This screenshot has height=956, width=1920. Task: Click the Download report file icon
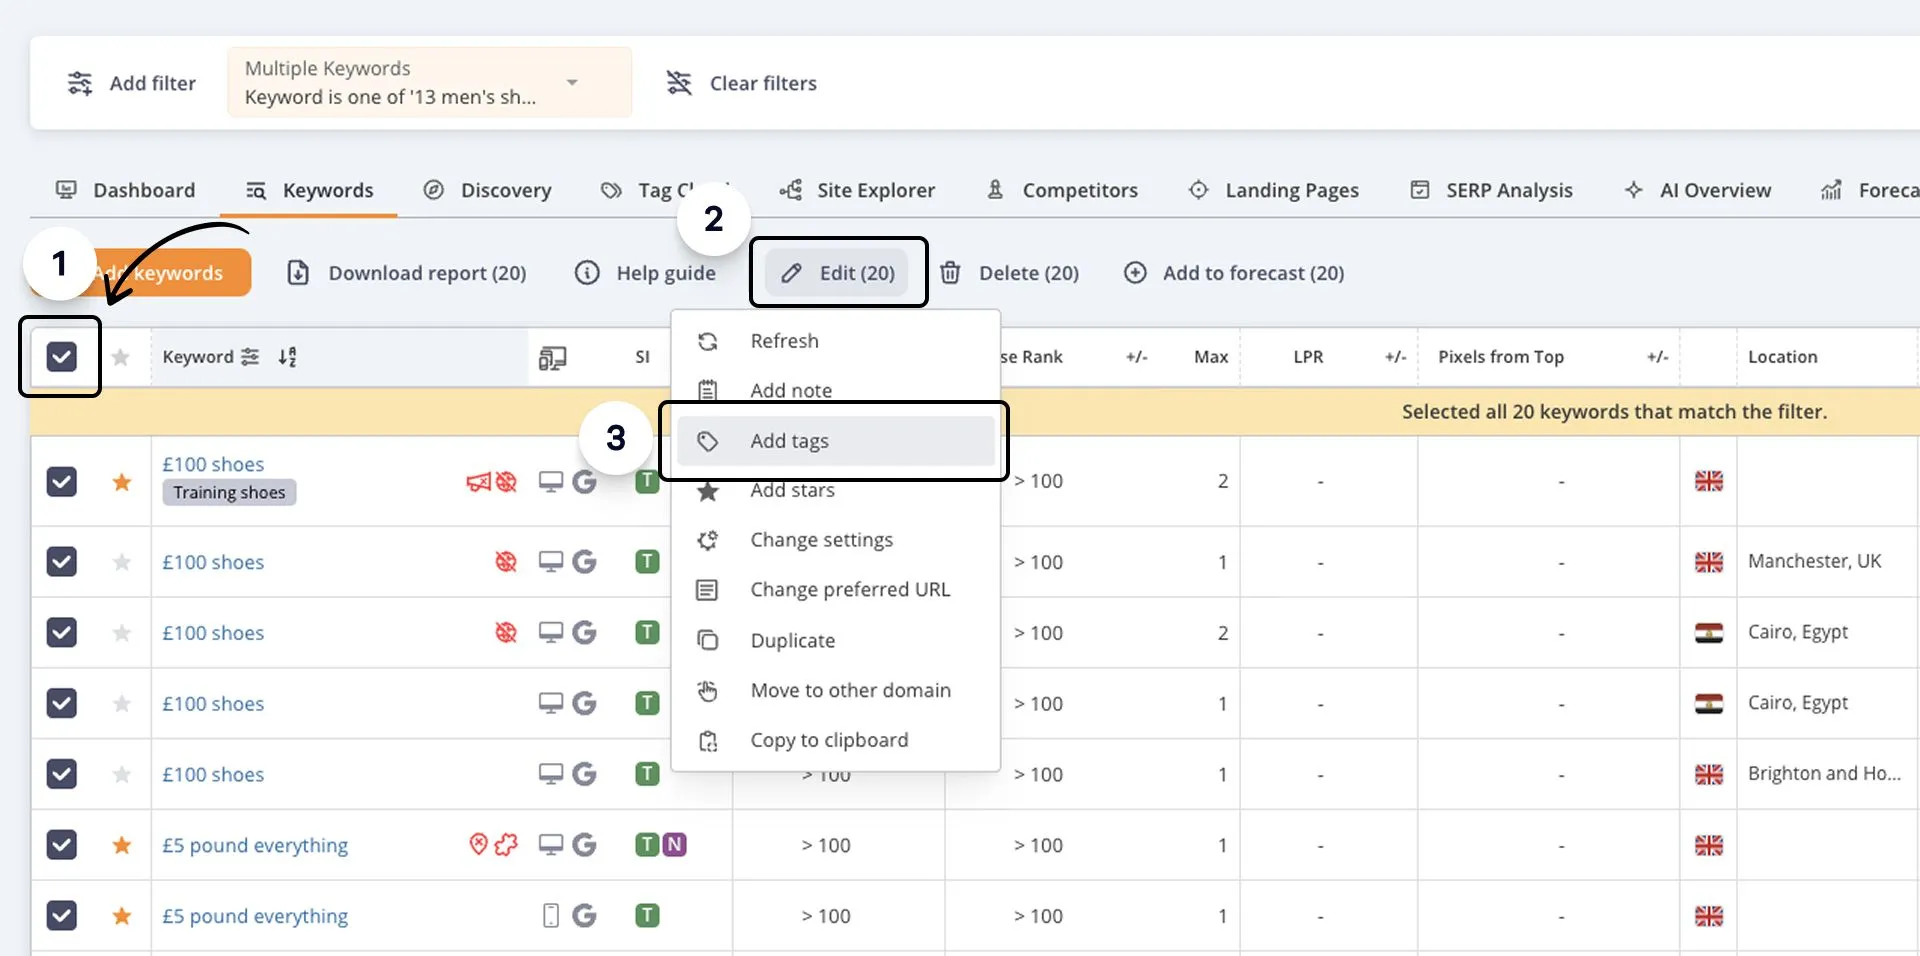[x=298, y=273]
